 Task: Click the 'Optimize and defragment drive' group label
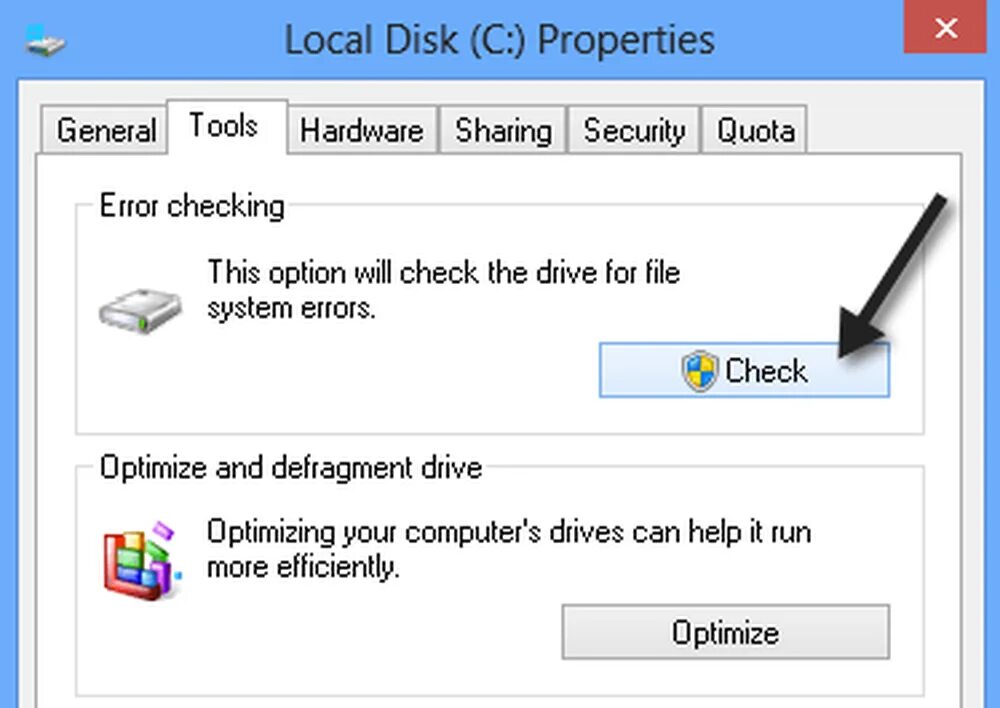[291, 468]
